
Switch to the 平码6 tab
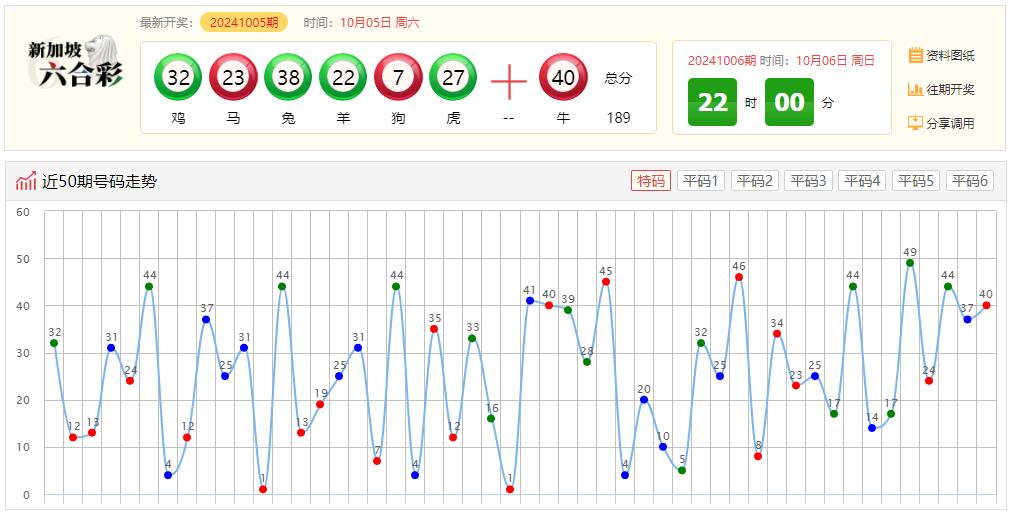pyautogui.click(x=969, y=181)
